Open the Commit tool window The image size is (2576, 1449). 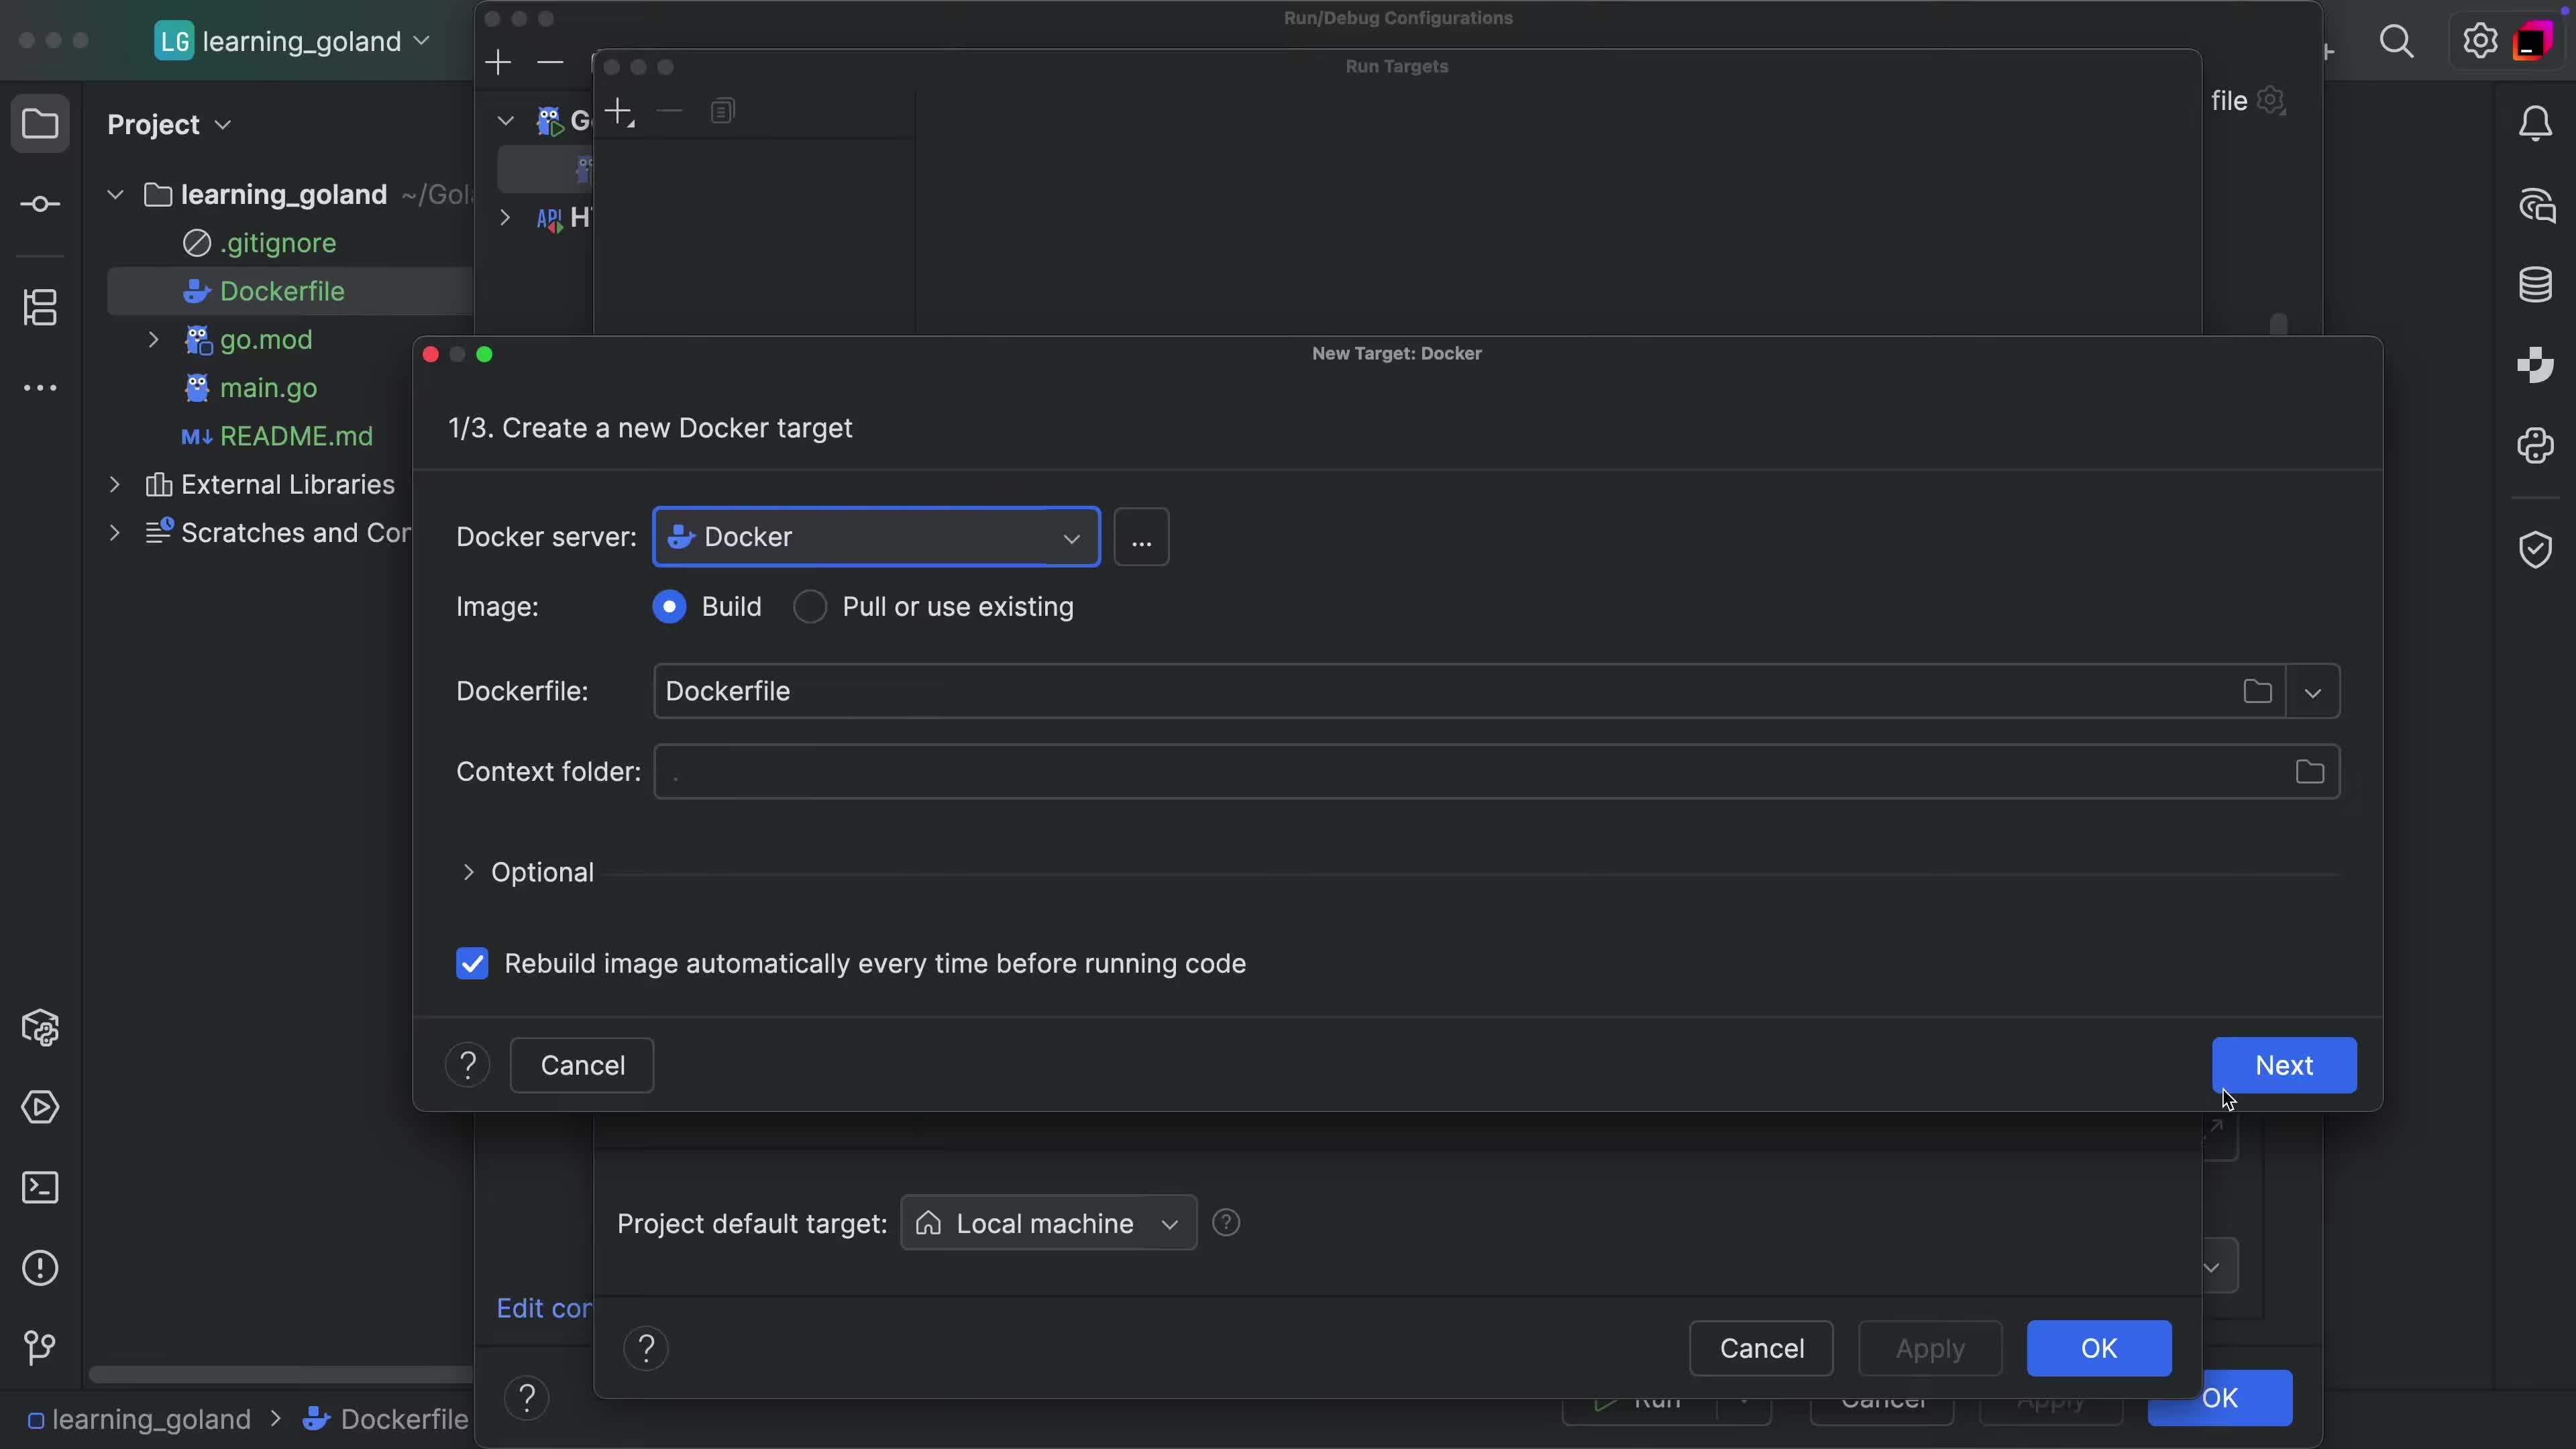[41, 204]
